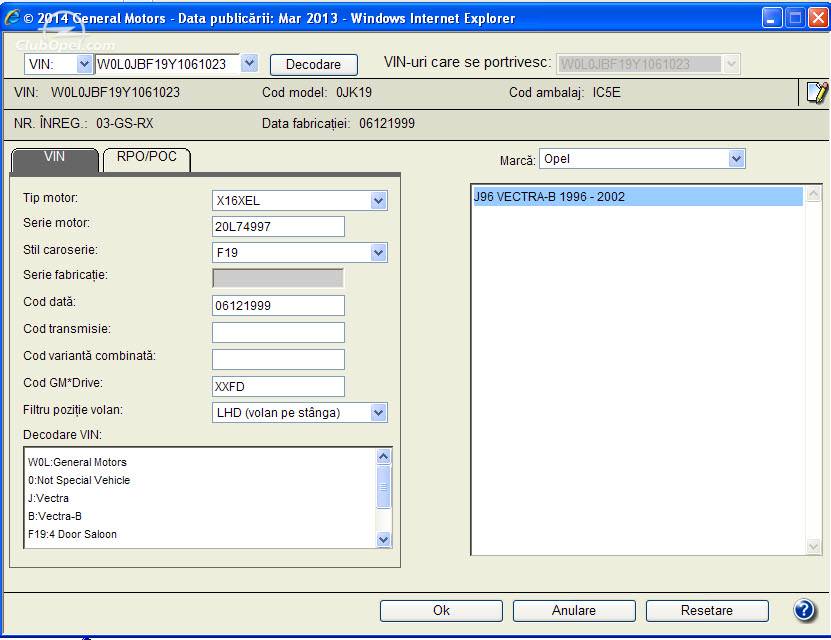Click the Cod GM*Drive field XXFD
Viewport: 831px width, 640px height.
point(278,386)
